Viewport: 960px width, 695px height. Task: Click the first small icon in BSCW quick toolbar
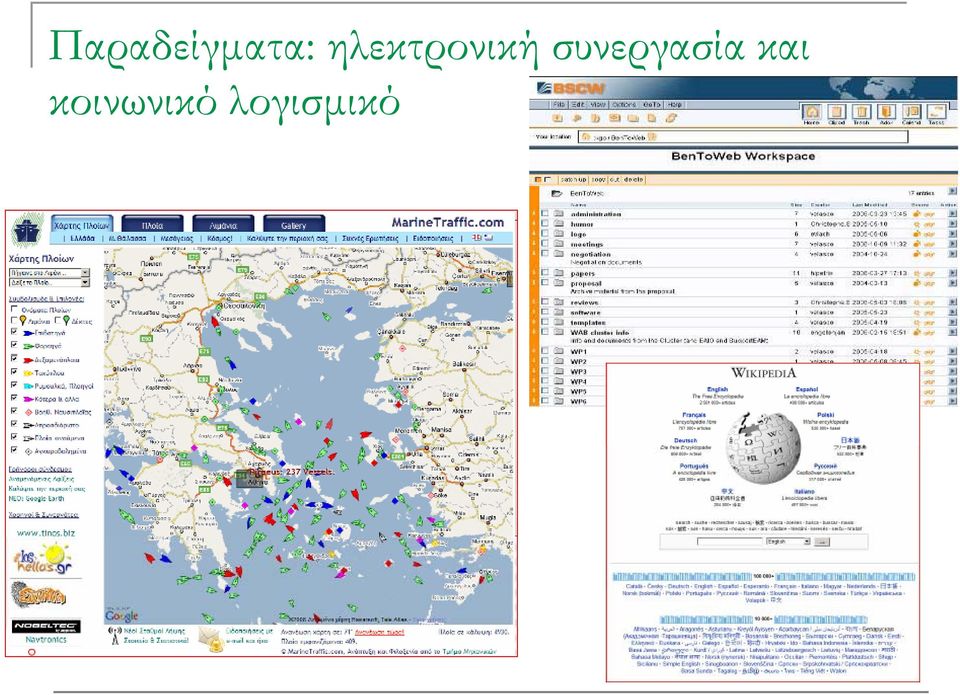point(558,118)
